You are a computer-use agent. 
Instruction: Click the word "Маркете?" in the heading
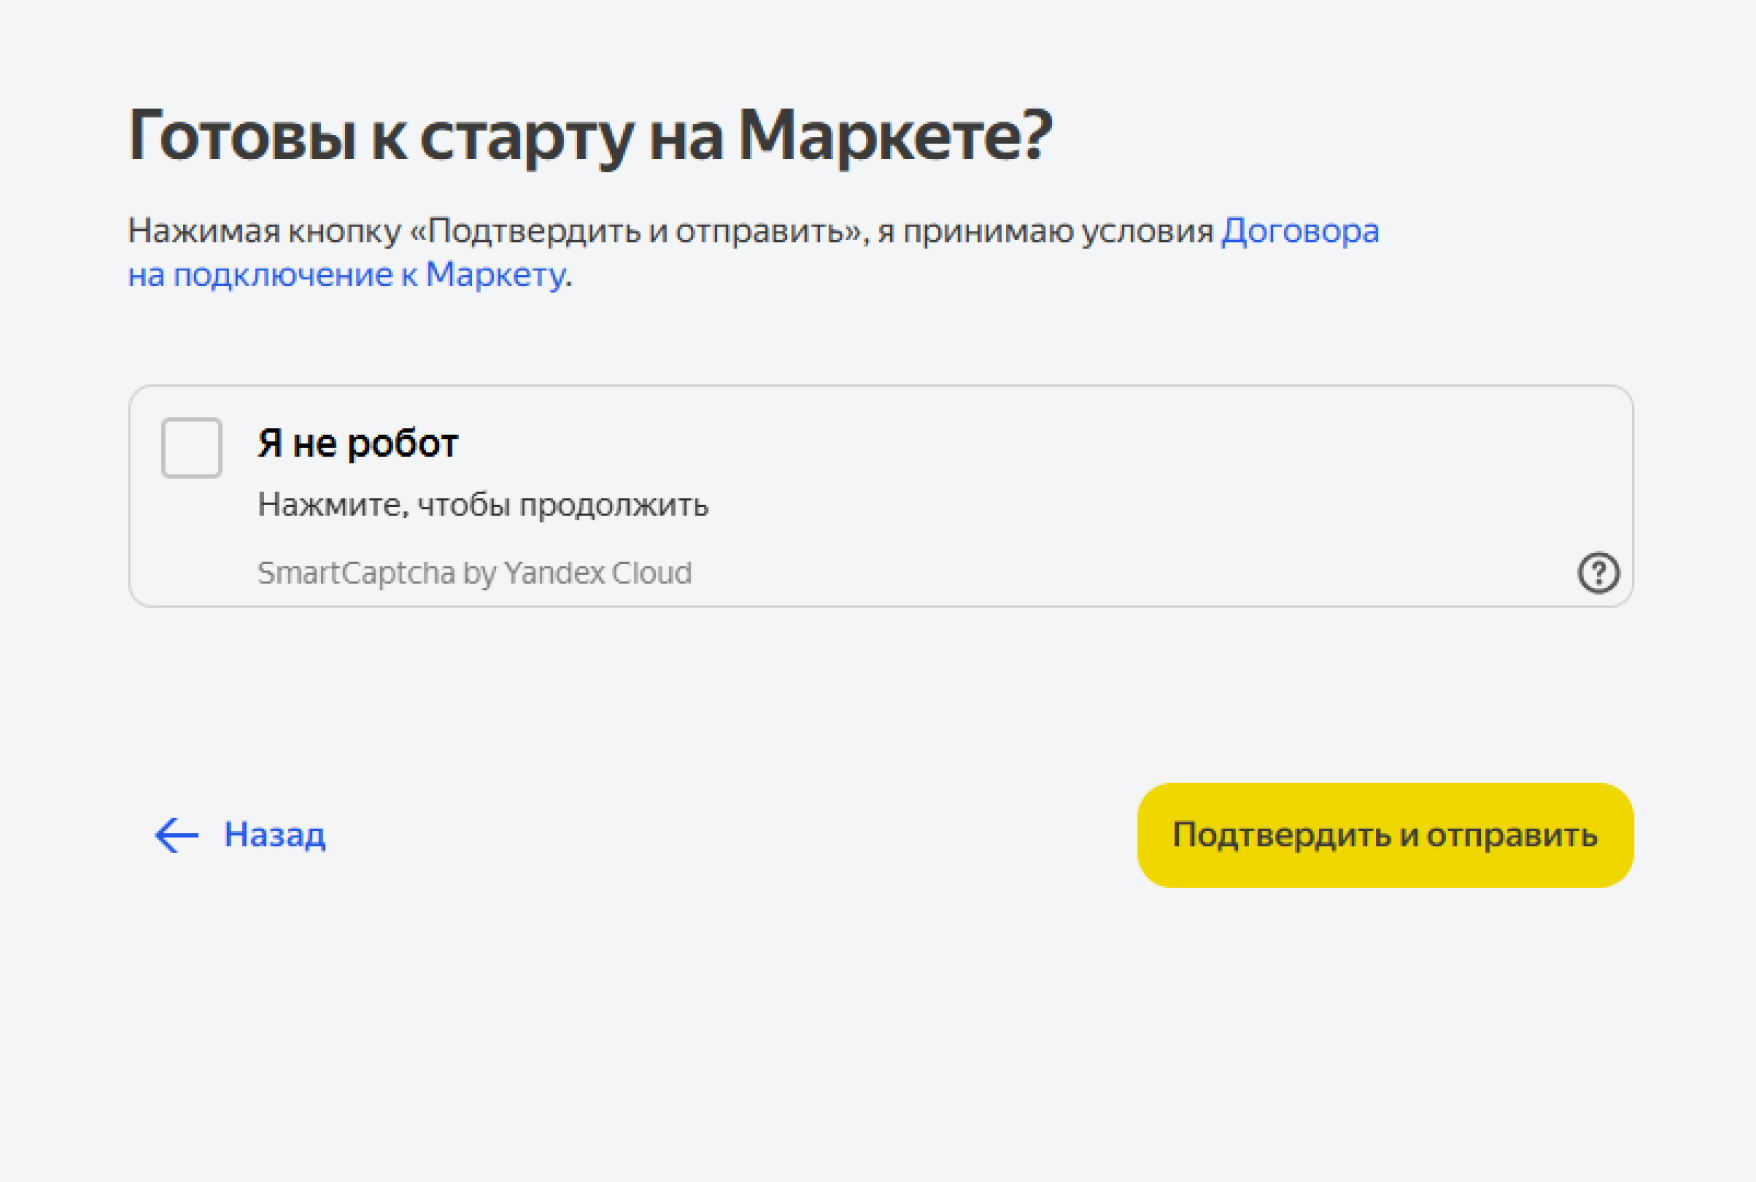click(x=895, y=135)
